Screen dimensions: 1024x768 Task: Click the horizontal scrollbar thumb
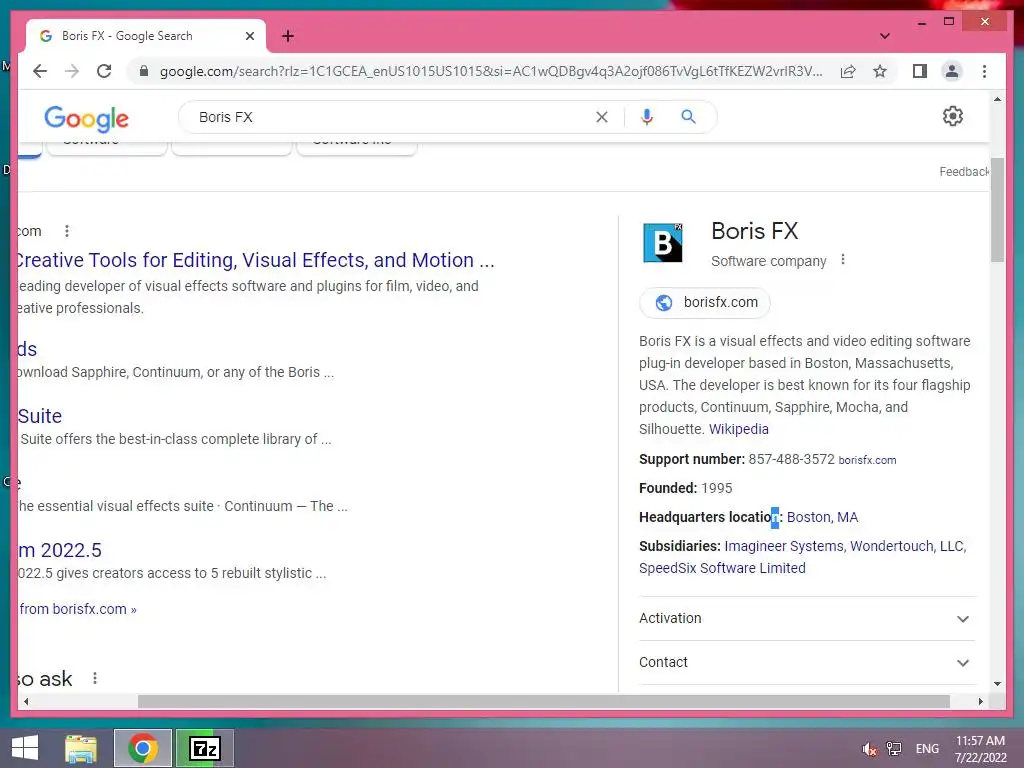[543, 701]
